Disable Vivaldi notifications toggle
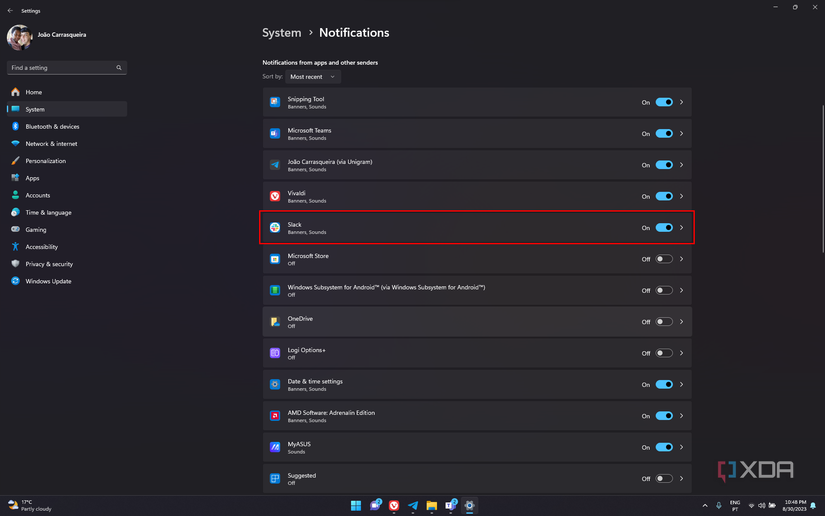The width and height of the screenshot is (825, 516). pos(664,196)
